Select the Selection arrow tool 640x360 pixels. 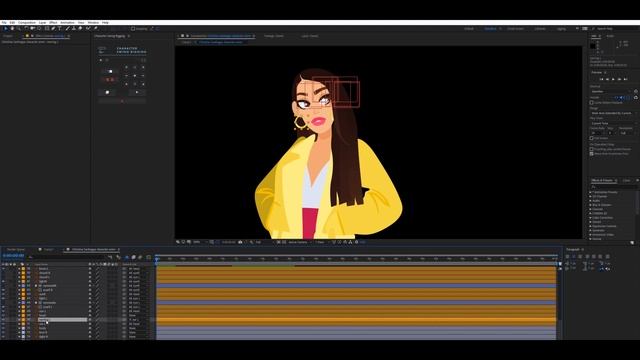(x=5, y=29)
